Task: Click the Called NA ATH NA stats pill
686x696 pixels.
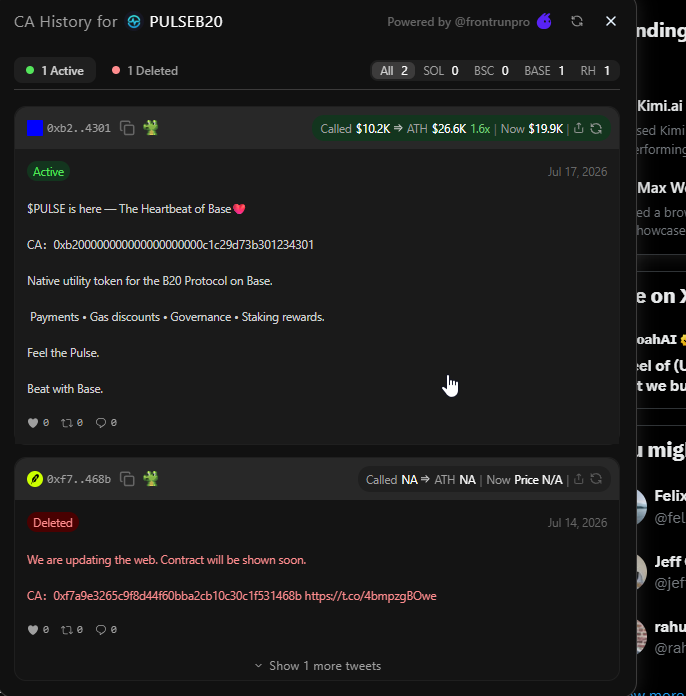Action: 484,479
